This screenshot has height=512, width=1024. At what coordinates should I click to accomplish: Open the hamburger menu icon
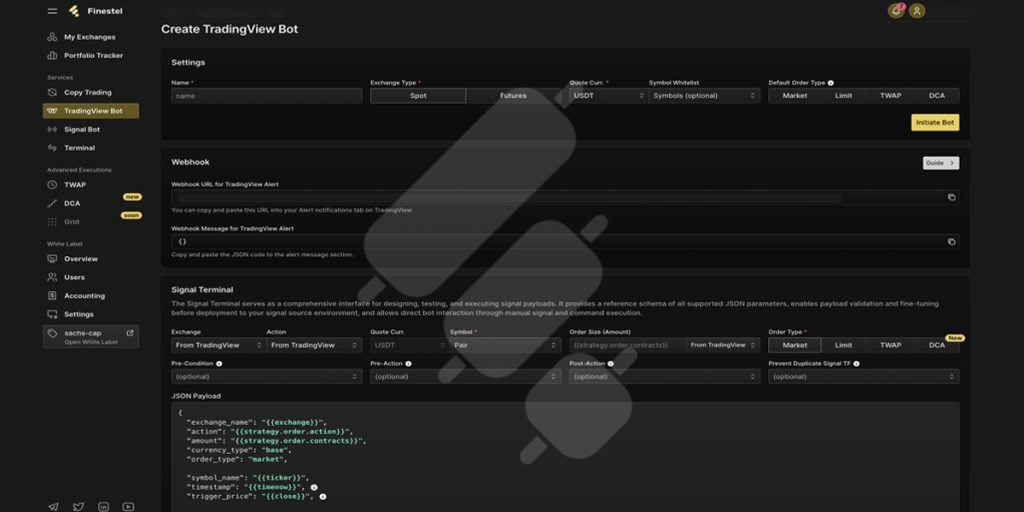[x=52, y=11]
